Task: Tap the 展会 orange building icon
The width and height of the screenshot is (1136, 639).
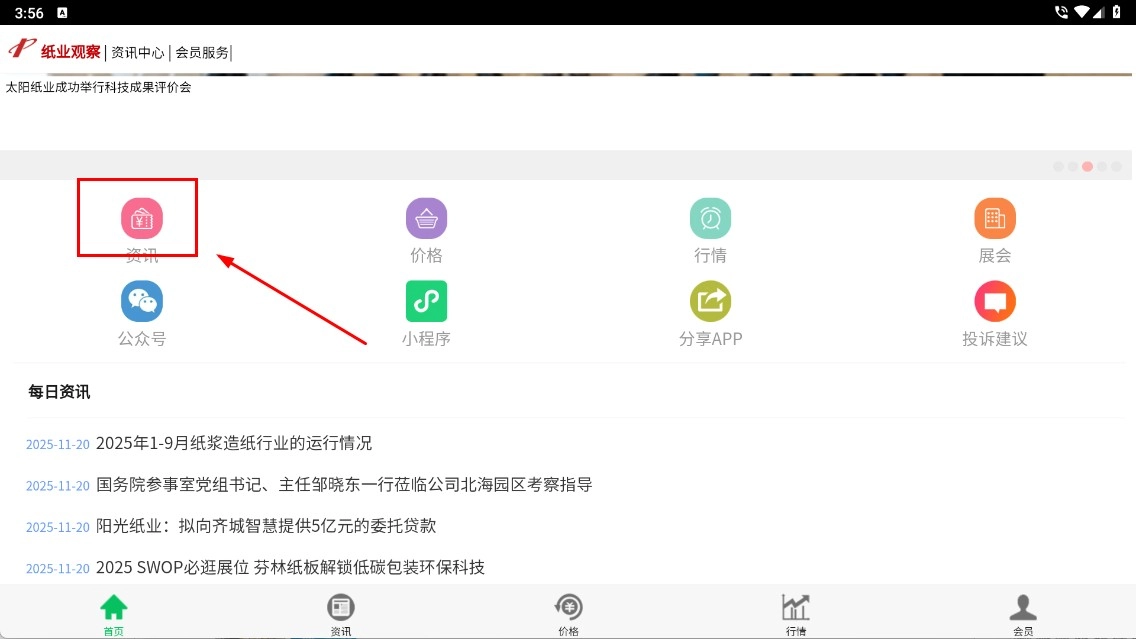Action: (994, 218)
